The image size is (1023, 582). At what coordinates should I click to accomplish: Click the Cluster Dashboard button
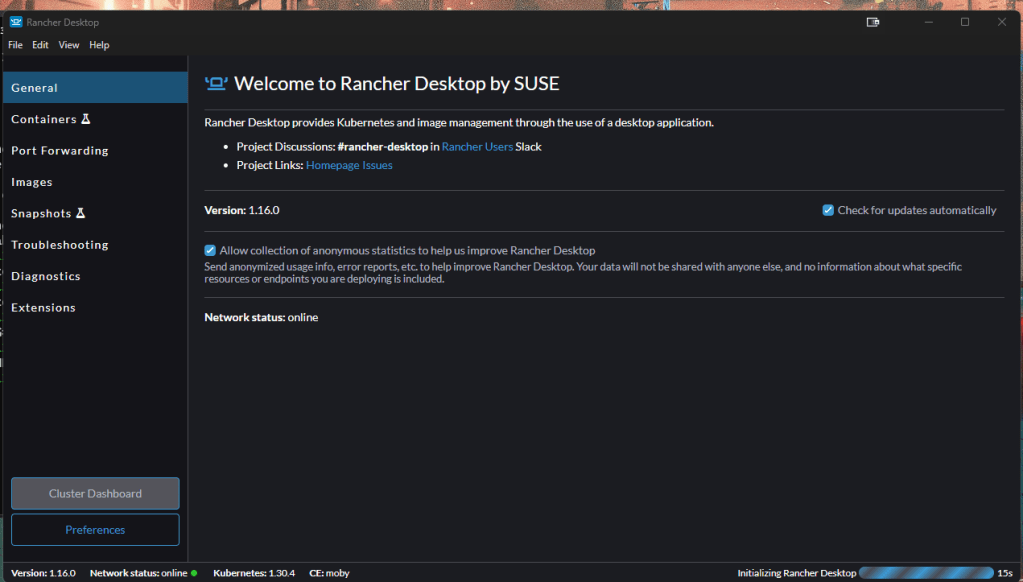tap(95, 493)
